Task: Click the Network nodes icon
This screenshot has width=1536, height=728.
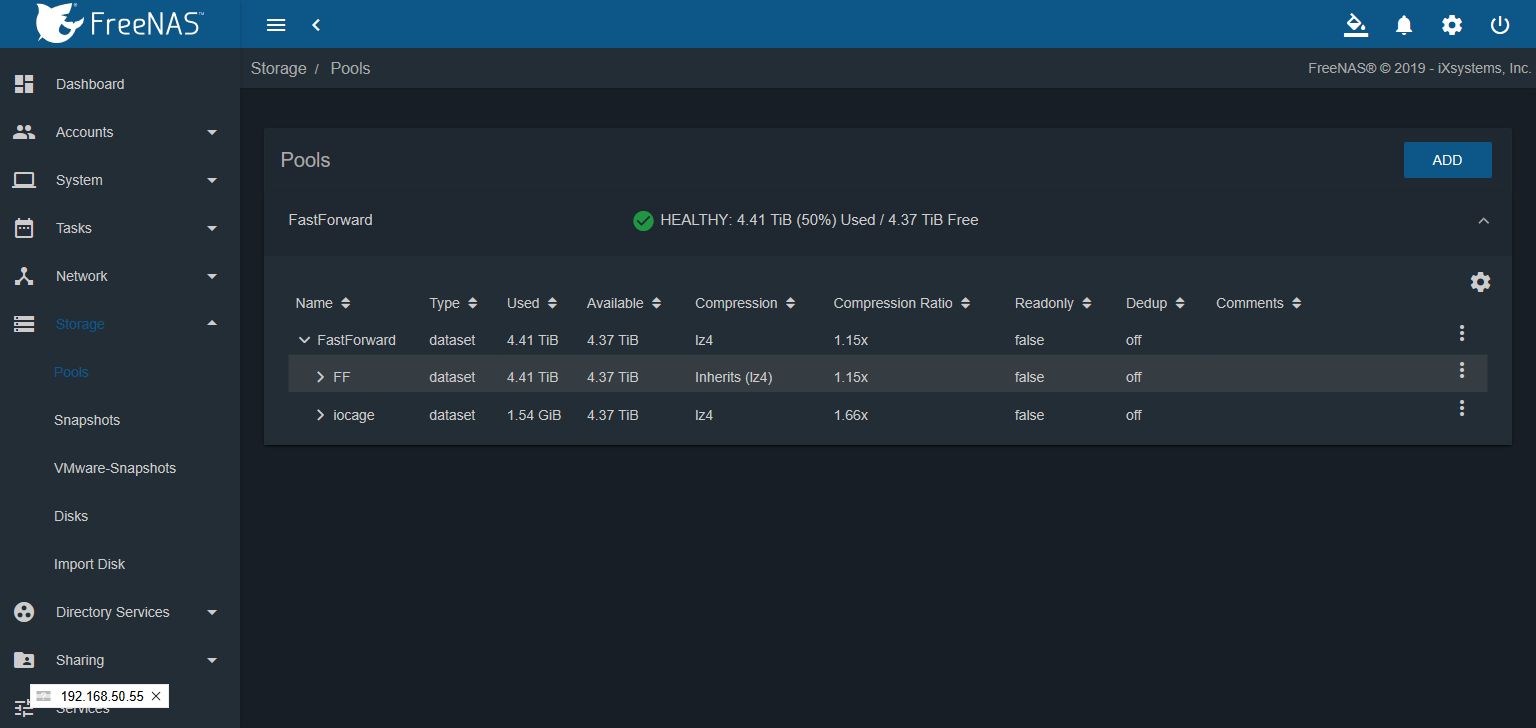Action: 24,276
